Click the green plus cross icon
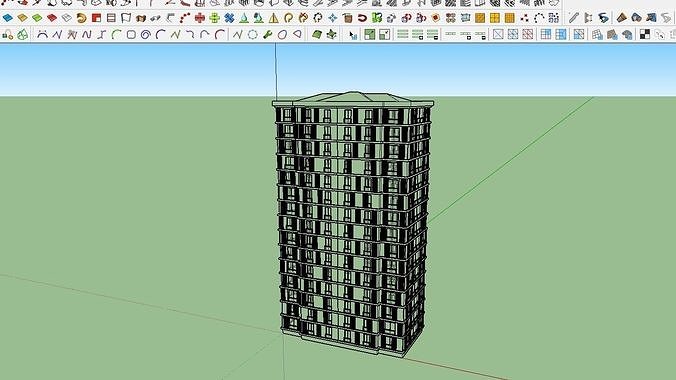The width and height of the screenshot is (676, 380). point(214,18)
